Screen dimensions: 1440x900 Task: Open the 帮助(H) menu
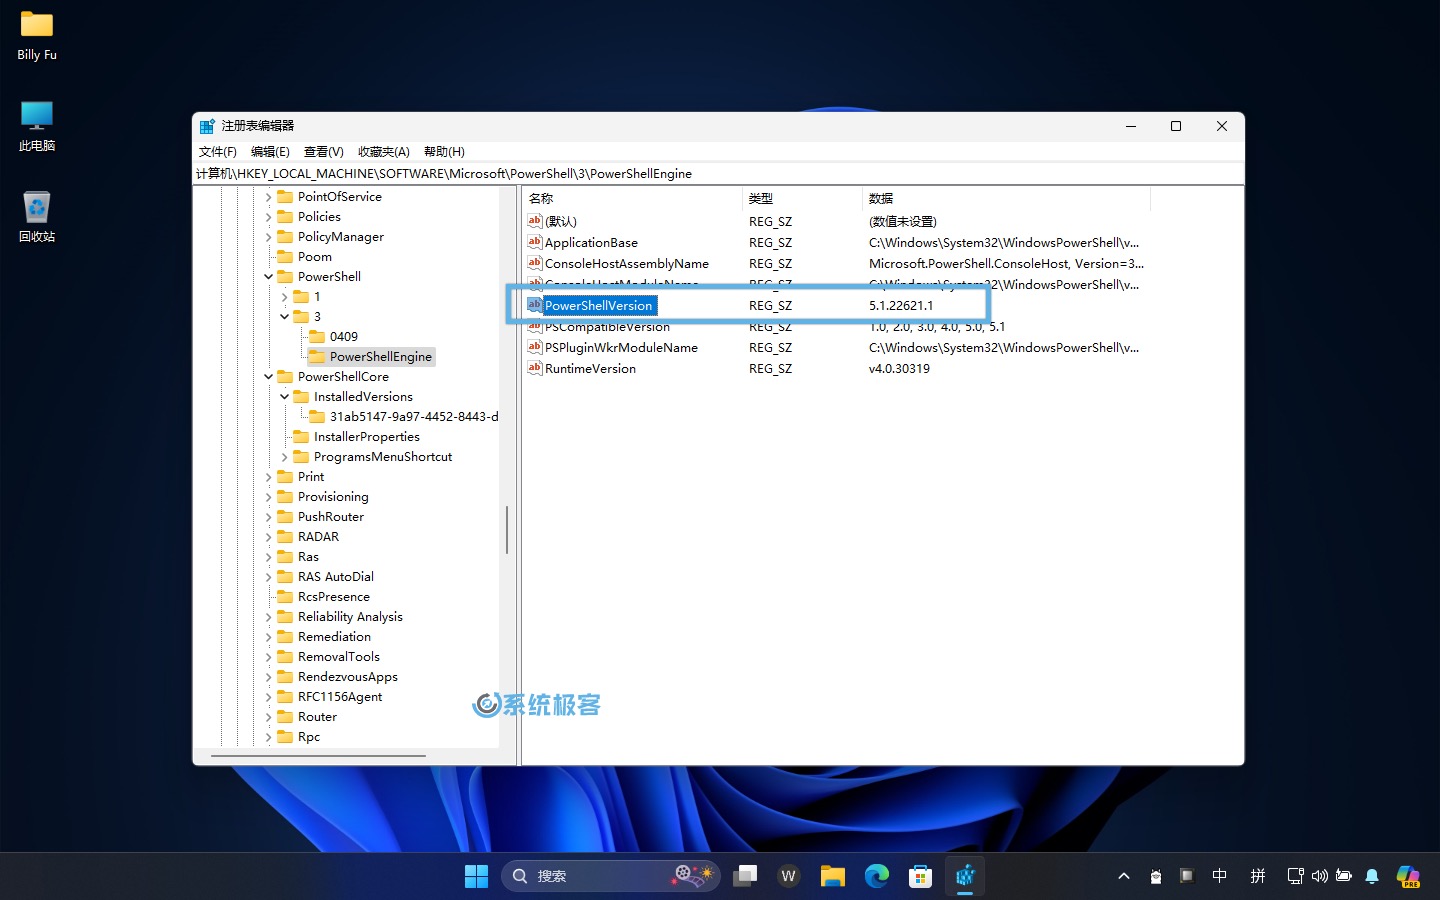444,152
